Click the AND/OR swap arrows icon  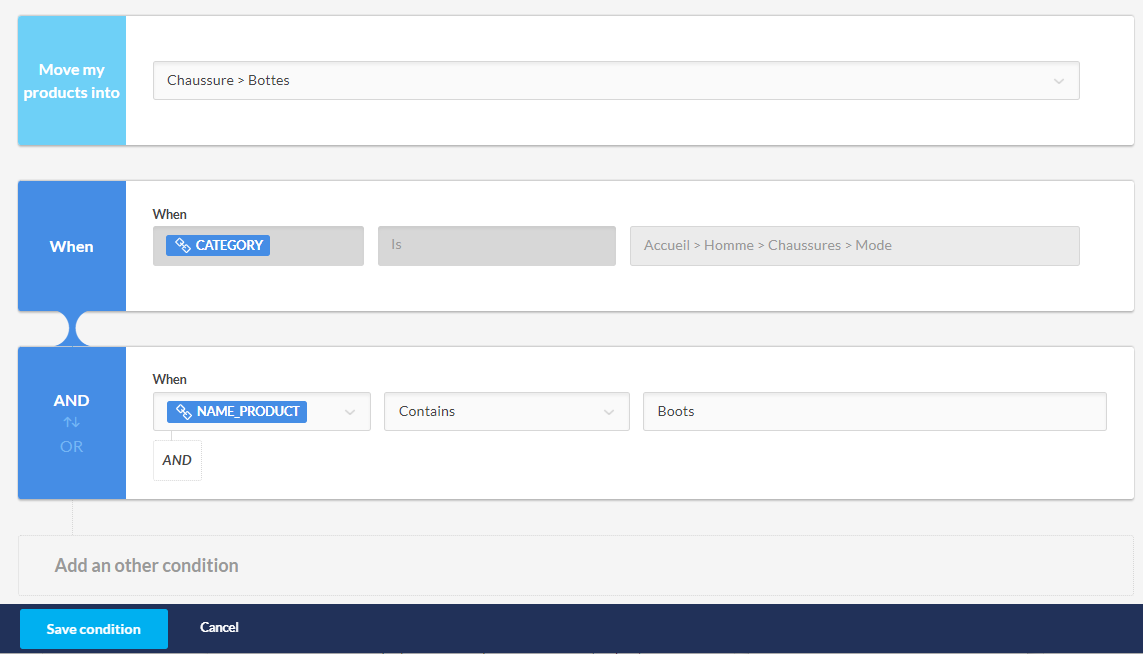point(72,423)
